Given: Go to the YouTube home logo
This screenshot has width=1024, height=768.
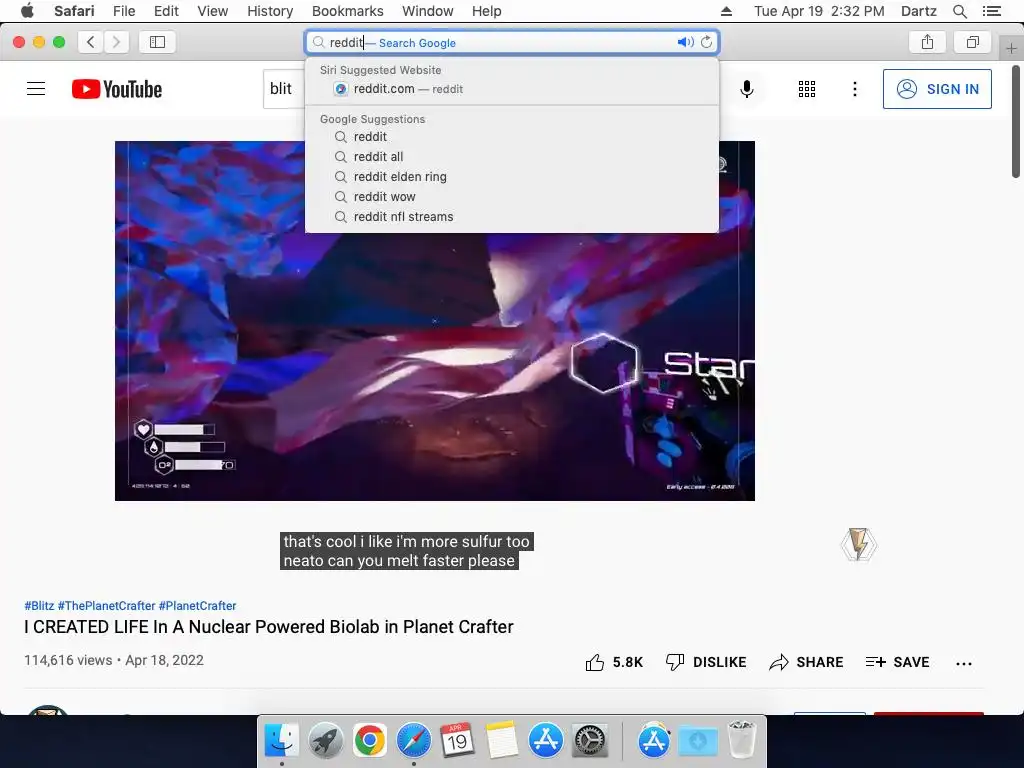Looking at the screenshot, I should 117,89.
